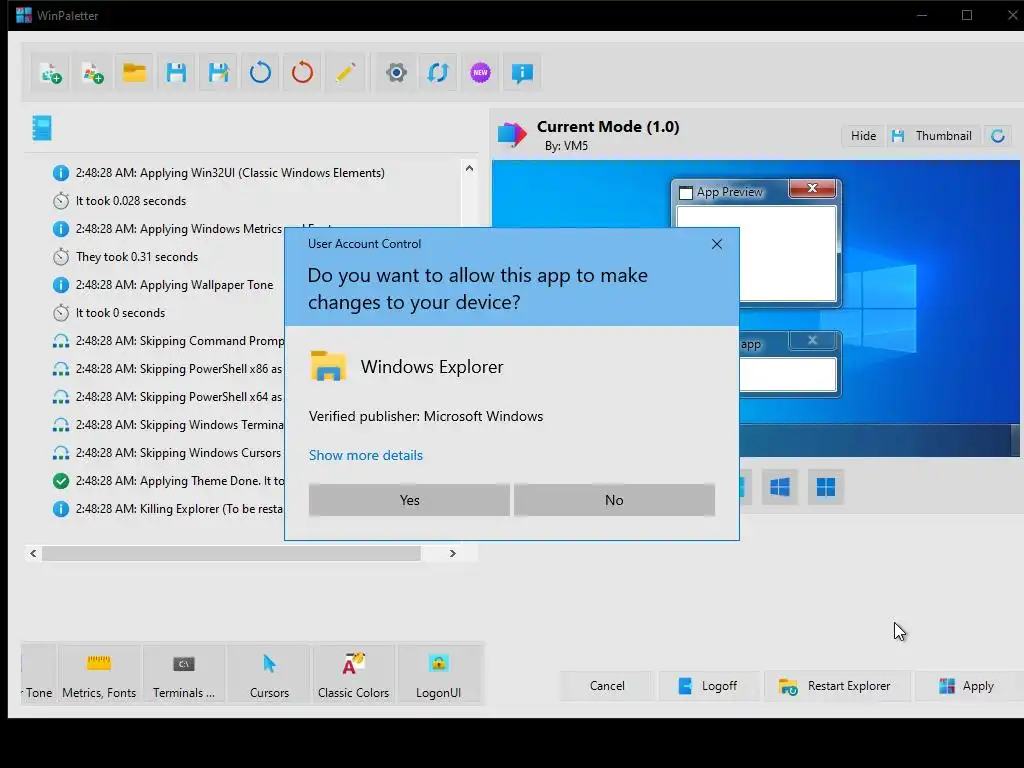The width and height of the screenshot is (1024, 768).
Task: Click the new theme from wallpaper icon
Action: [51, 73]
